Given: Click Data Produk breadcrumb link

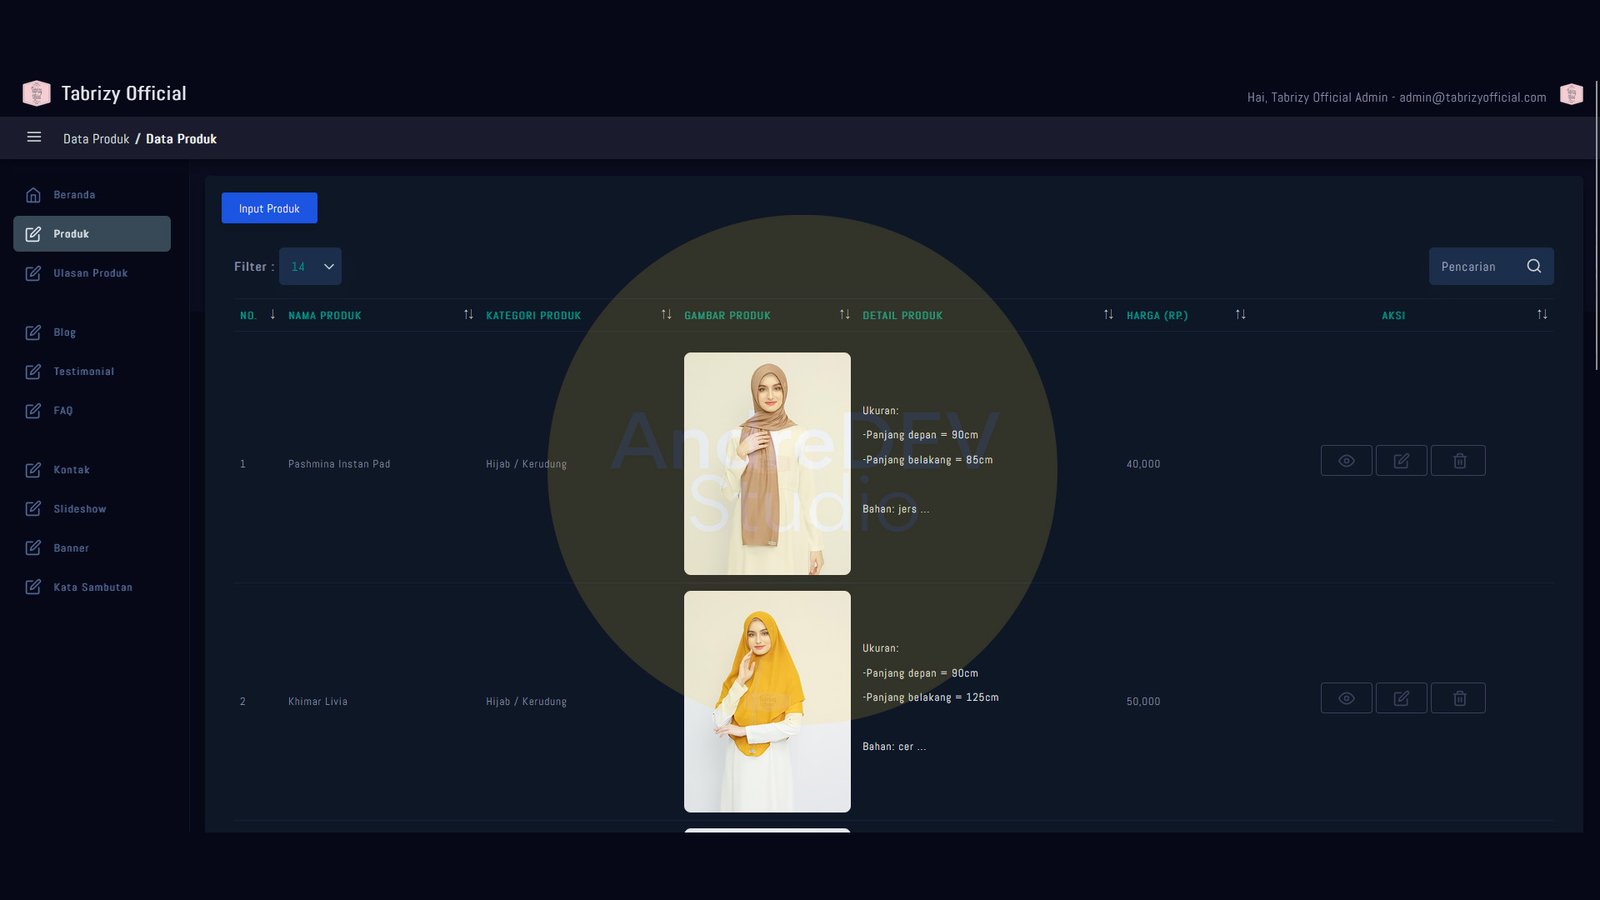Looking at the screenshot, I should tap(96, 139).
